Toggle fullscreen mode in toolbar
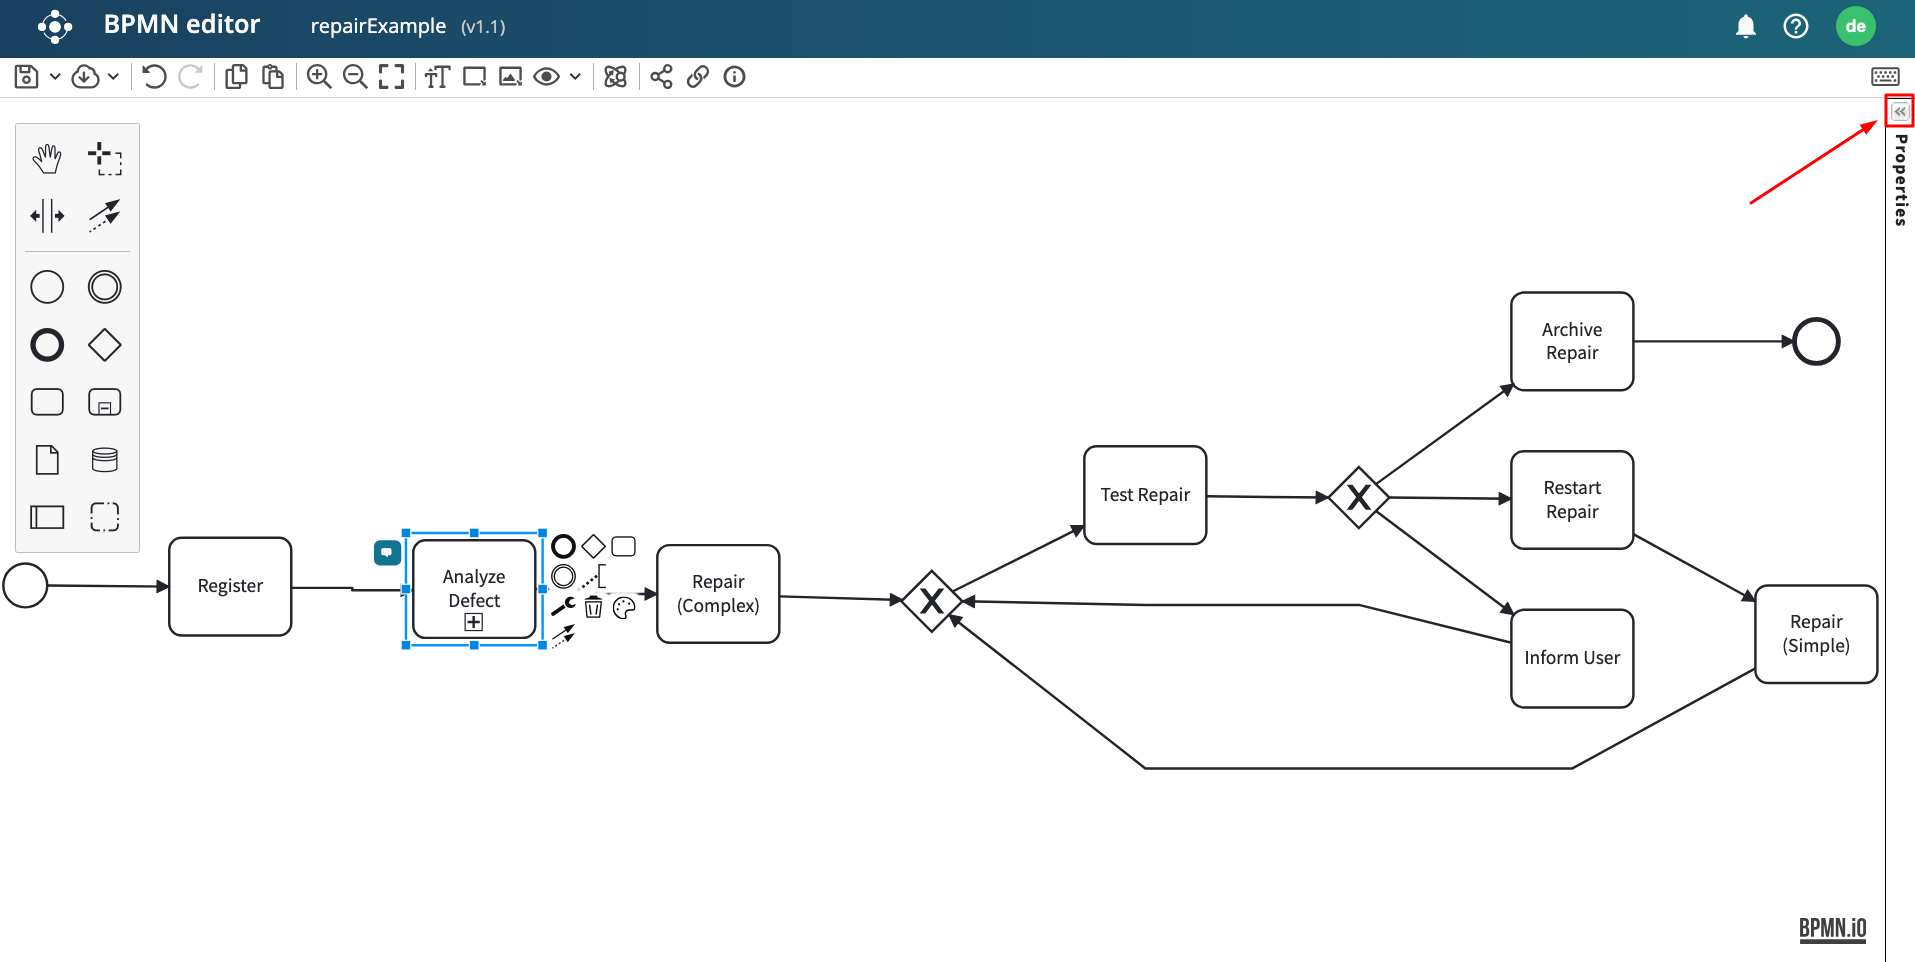This screenshot has height=962, width=1915. [x=391, y=77]
